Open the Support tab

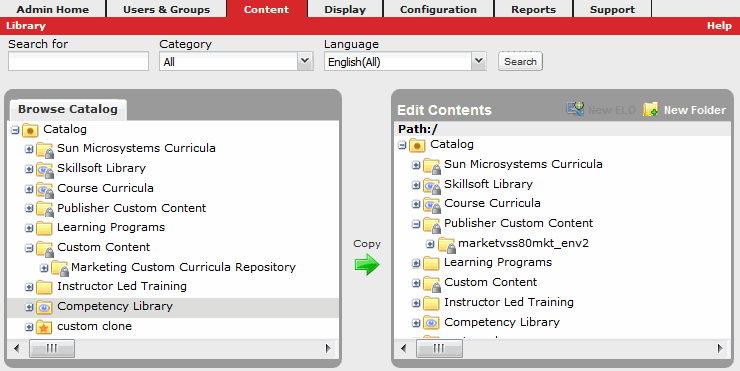612,9
